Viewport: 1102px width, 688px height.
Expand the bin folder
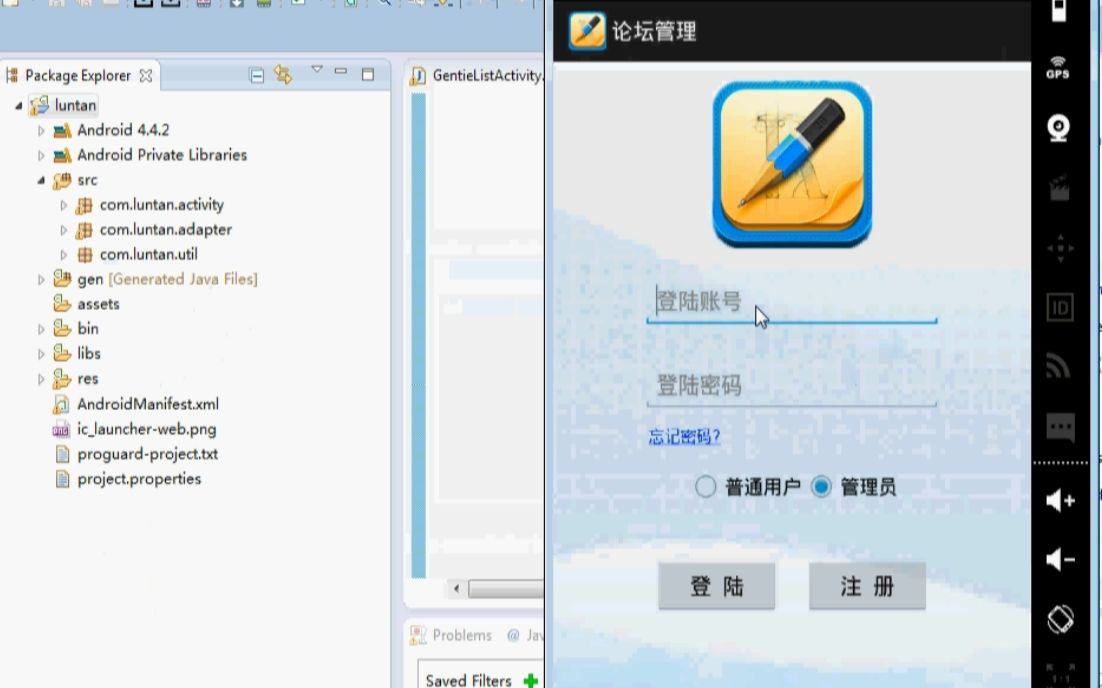coord(41,329)
